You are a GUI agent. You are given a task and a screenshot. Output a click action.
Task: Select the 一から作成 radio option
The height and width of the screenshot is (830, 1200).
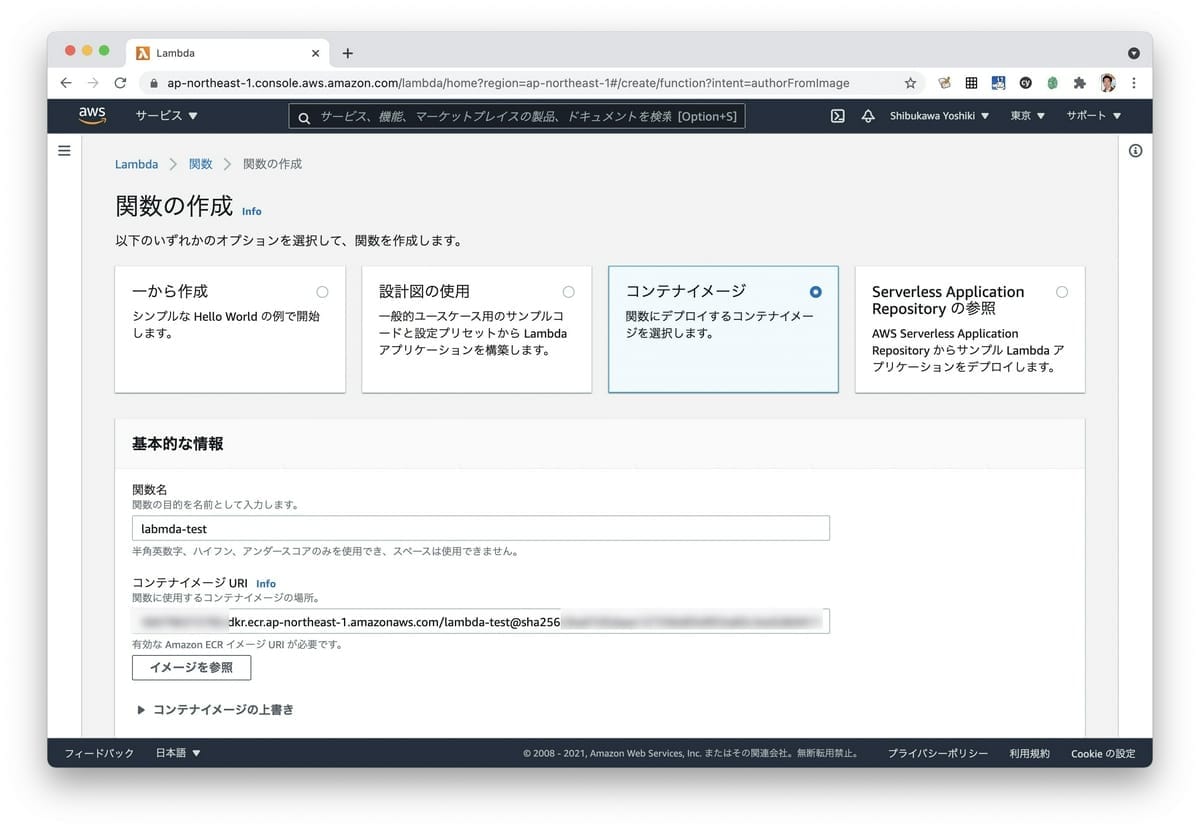322,292
